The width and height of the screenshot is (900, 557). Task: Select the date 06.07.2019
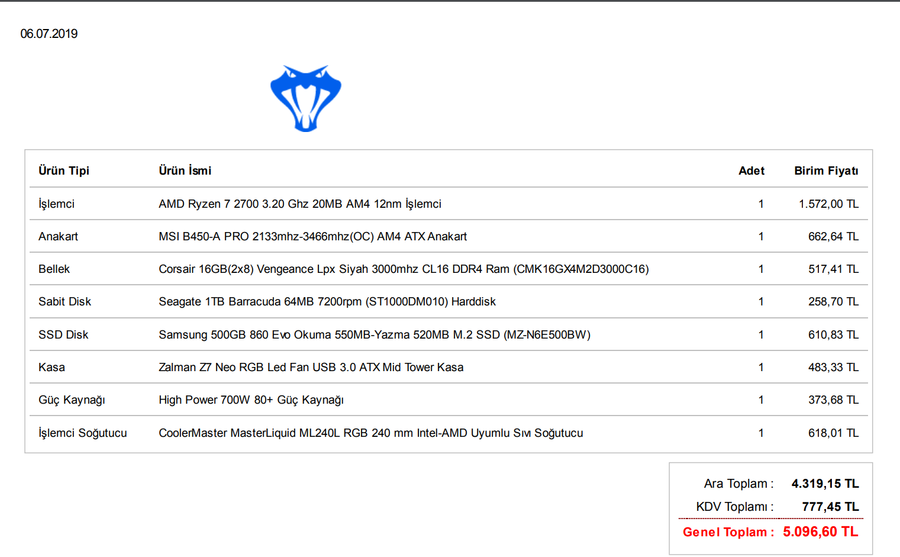49,34
